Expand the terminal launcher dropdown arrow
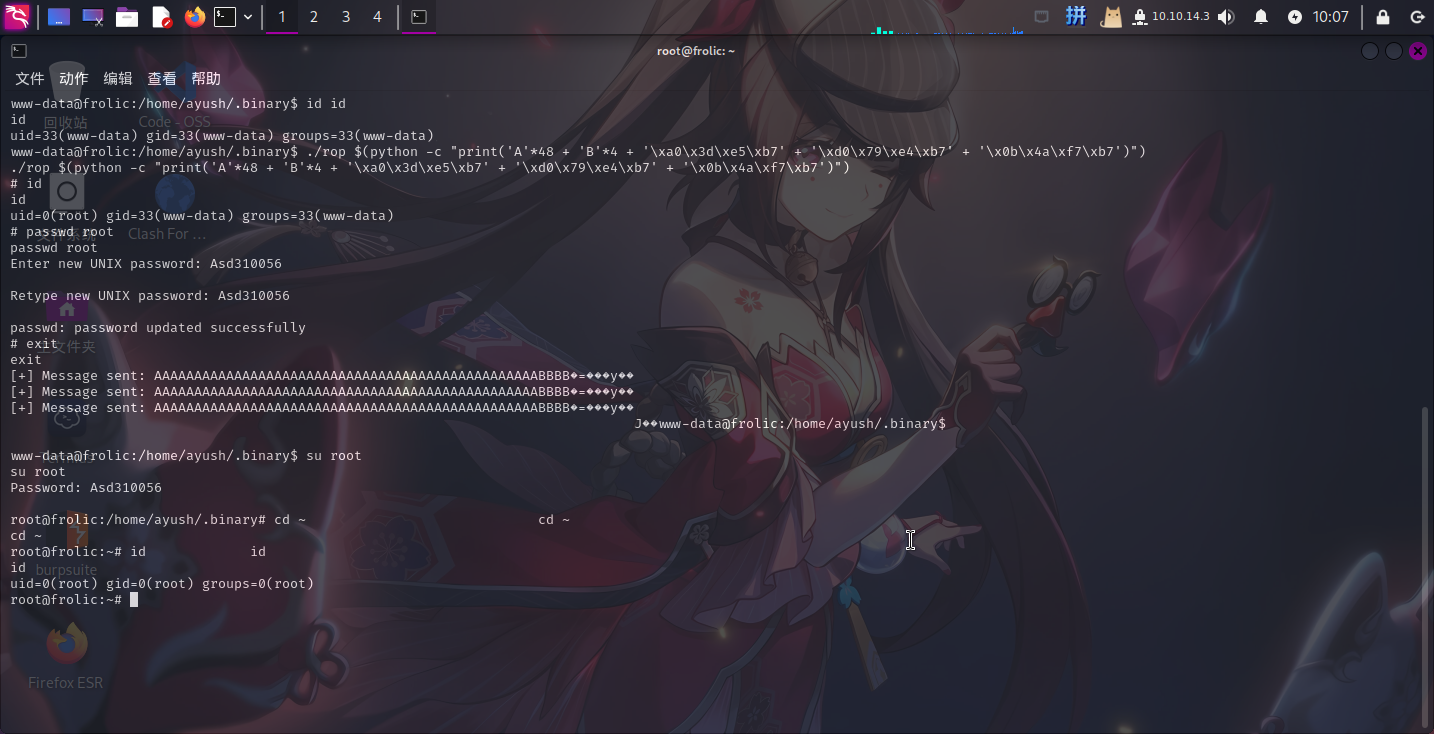The width and height of the screenshot is (1434, 734). (x=248, y=17)
